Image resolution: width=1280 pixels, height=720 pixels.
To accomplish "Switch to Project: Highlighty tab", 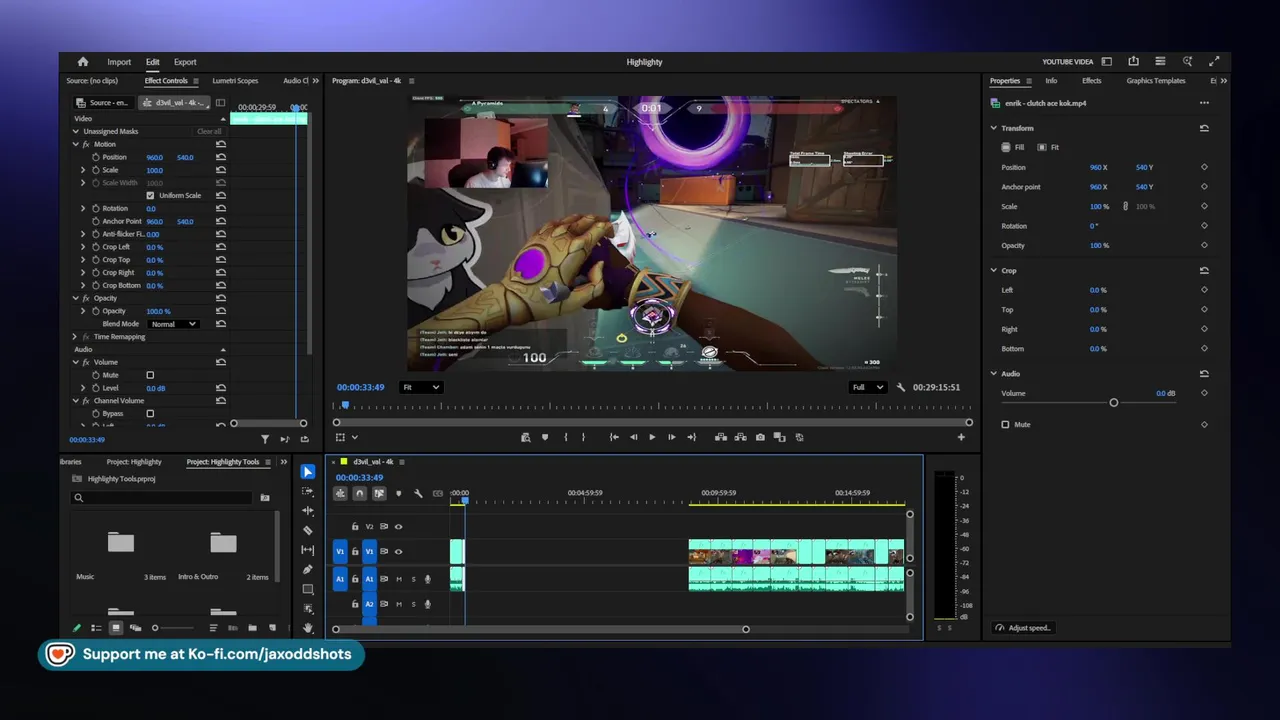I will (x=134, y=462).
